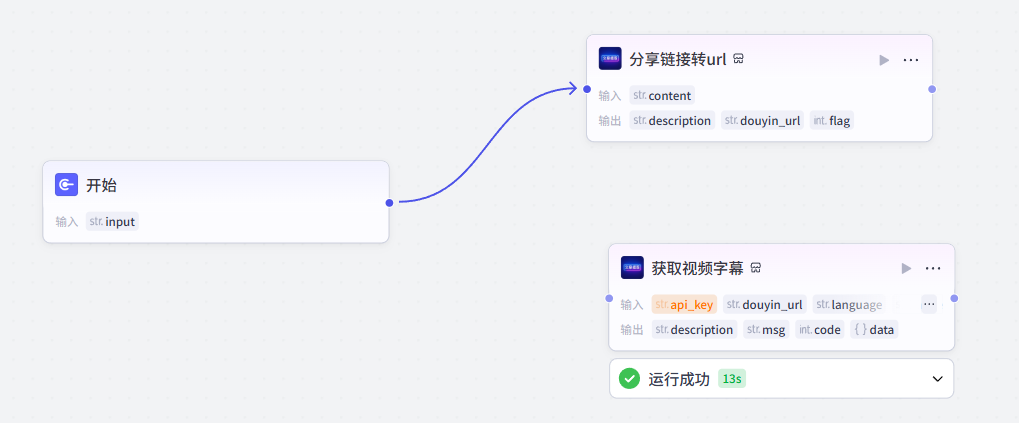This screenshot has height=423, width=1019.
Task: Click the 获取视频字幕 plugin icon
Action: click(x=632, y=268)
